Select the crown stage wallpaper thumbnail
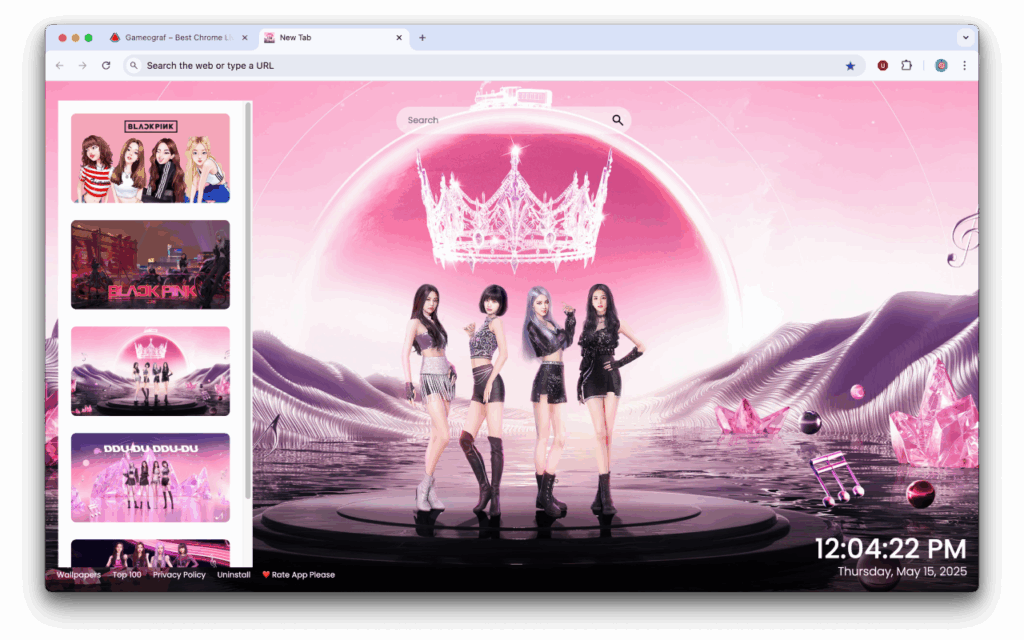1024x640 pixels. pos(148,371)
